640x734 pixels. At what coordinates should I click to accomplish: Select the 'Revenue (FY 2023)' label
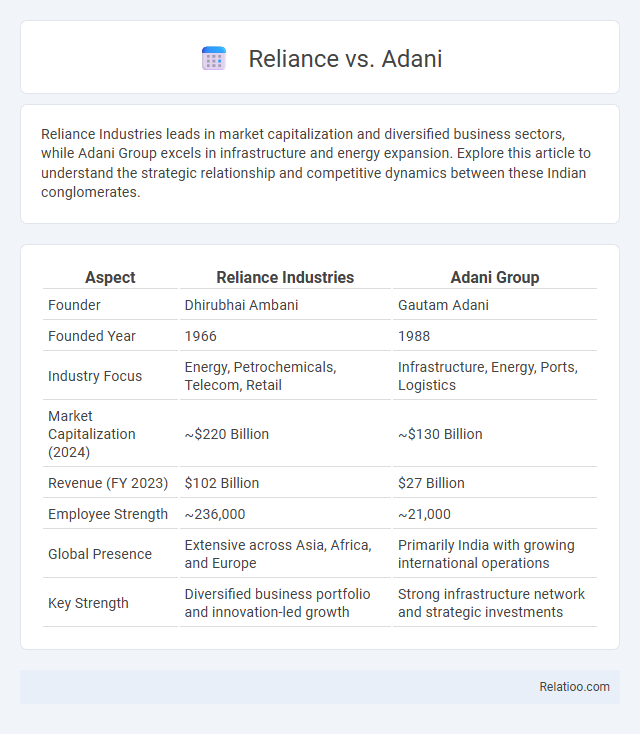point(108,483)
